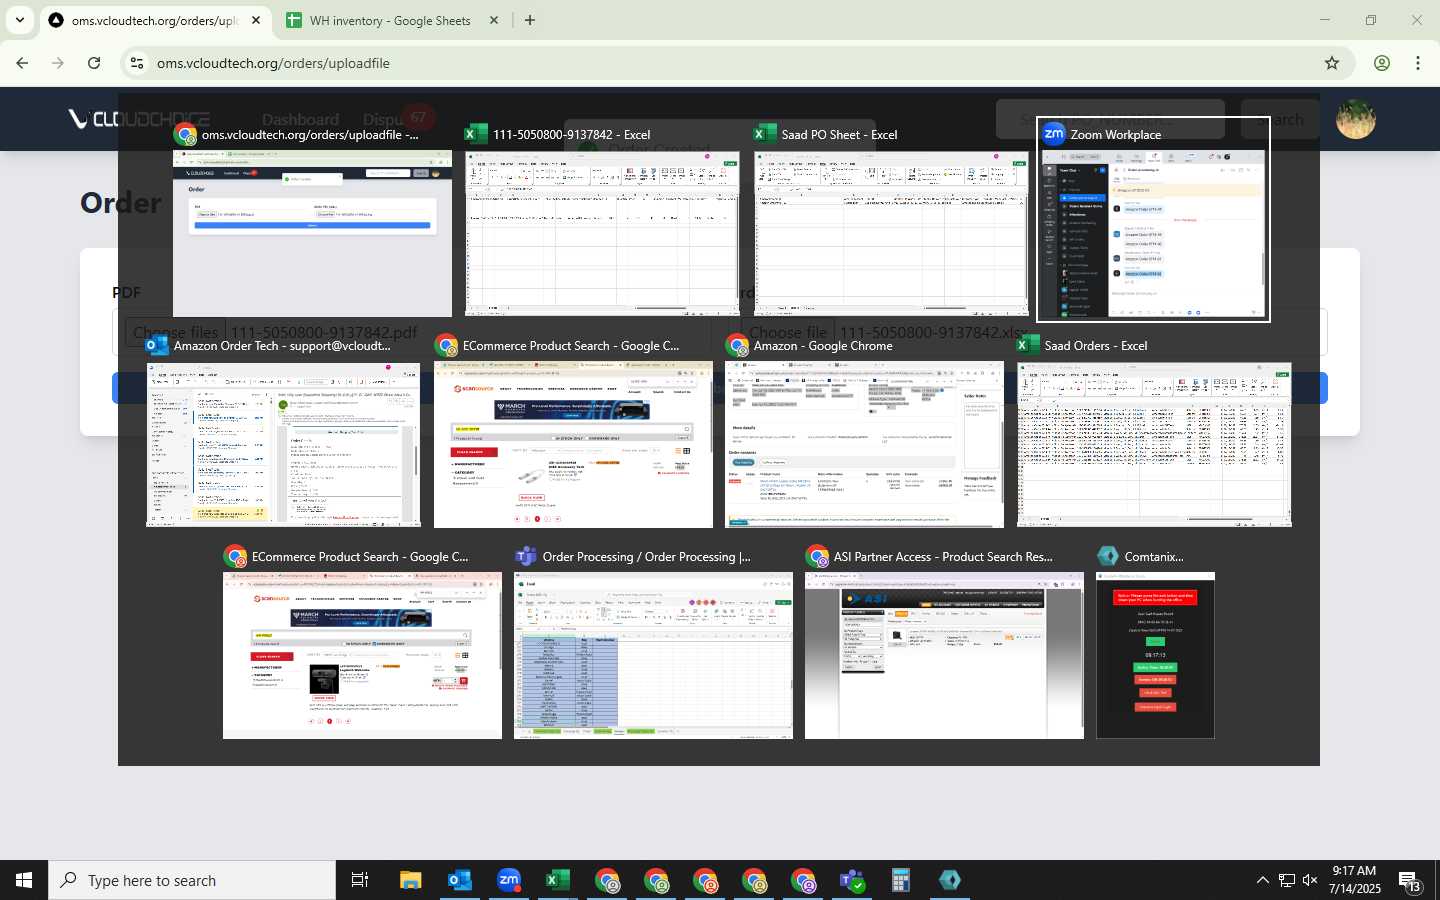
Task: Open the clock showing 9:17 AM
Action: 1355,880
